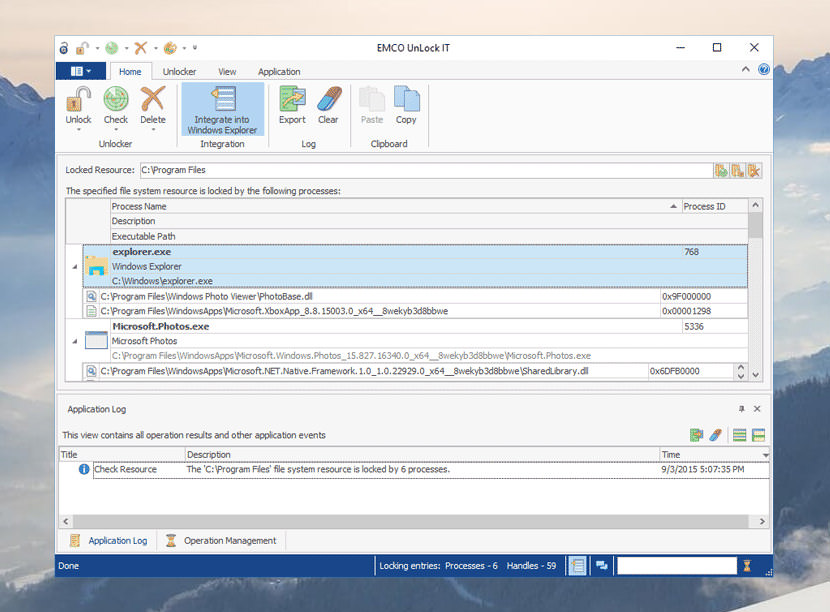
Task: Open the palette icon dropdown arrow
Action: (184, 48)
